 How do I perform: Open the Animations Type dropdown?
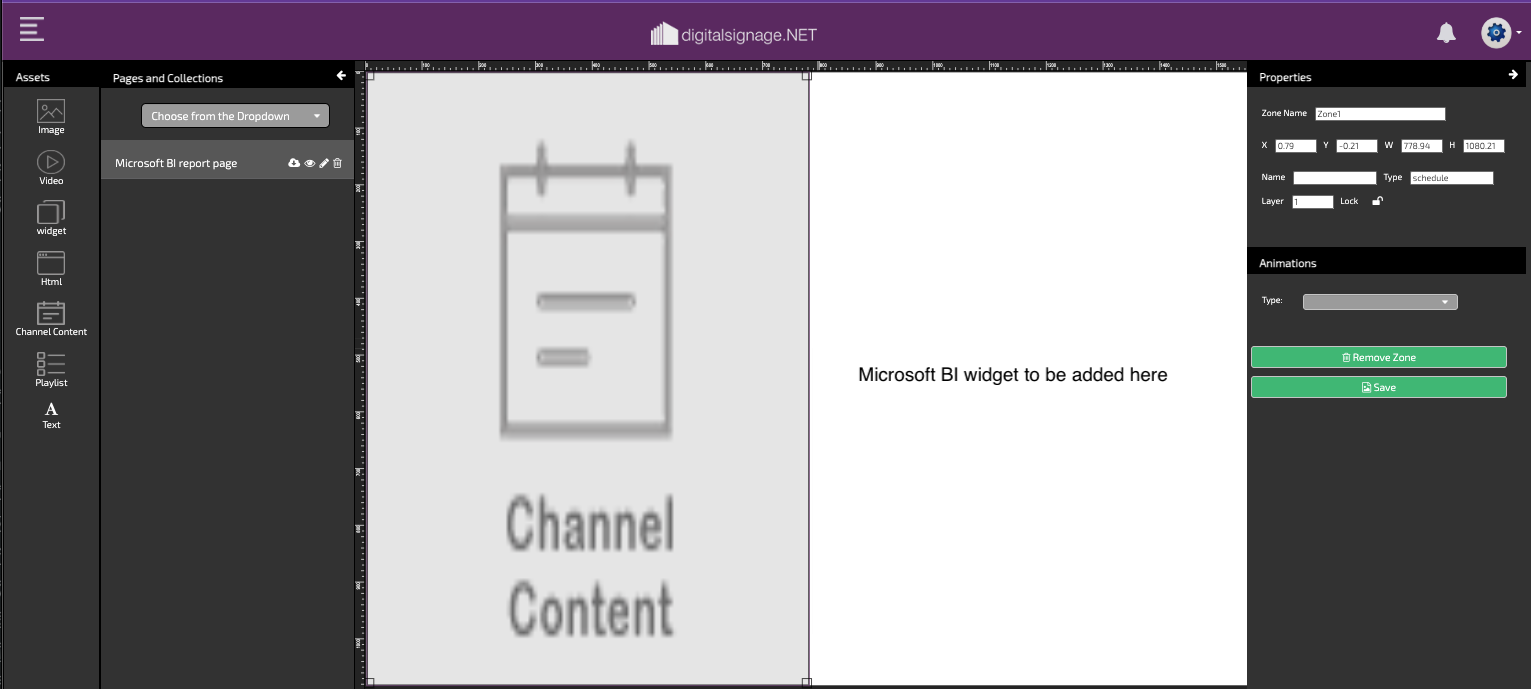[1380, 302]
